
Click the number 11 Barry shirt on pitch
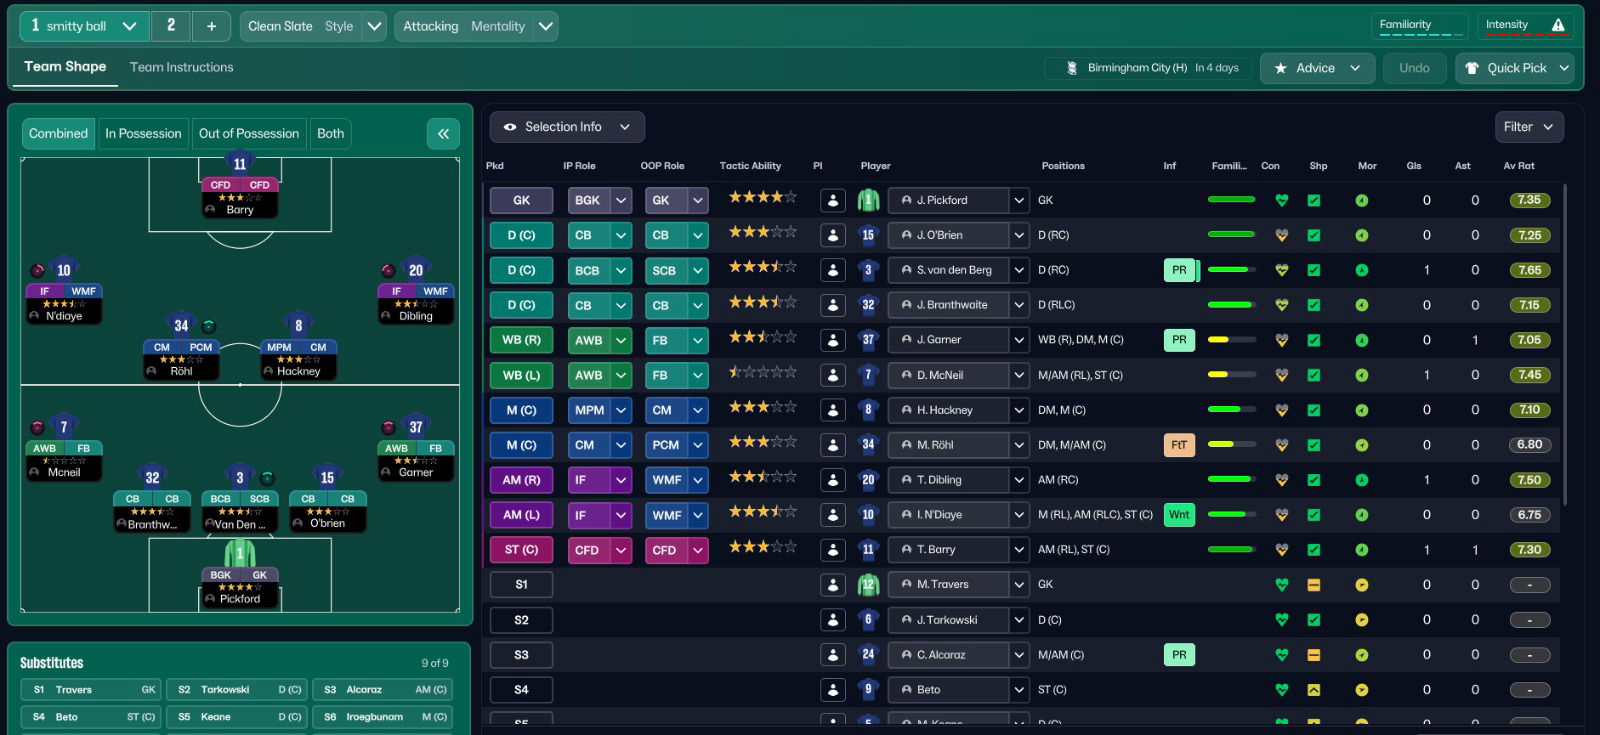(x=240, y=164)
